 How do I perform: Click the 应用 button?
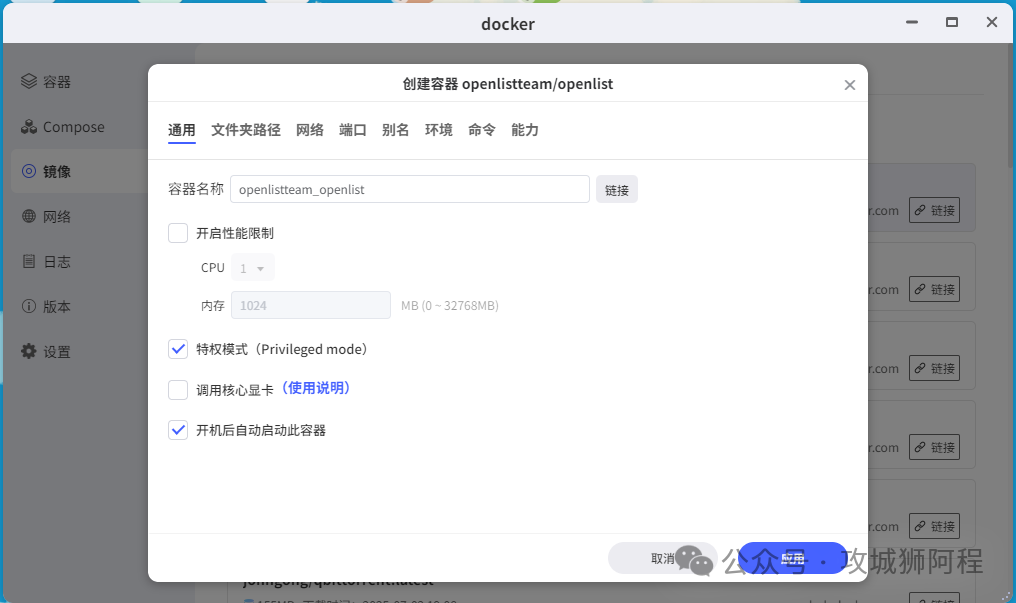[x=792, y=558]
